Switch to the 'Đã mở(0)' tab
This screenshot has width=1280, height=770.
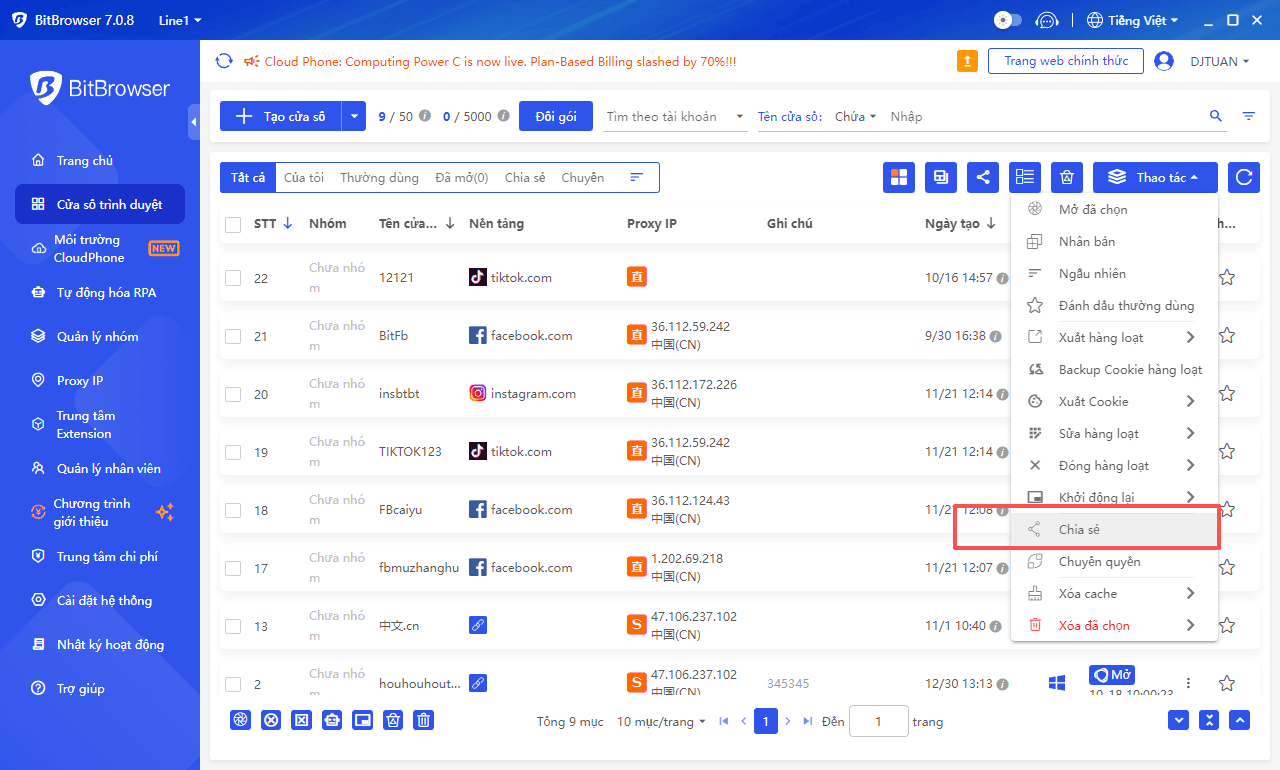[462, 177]
